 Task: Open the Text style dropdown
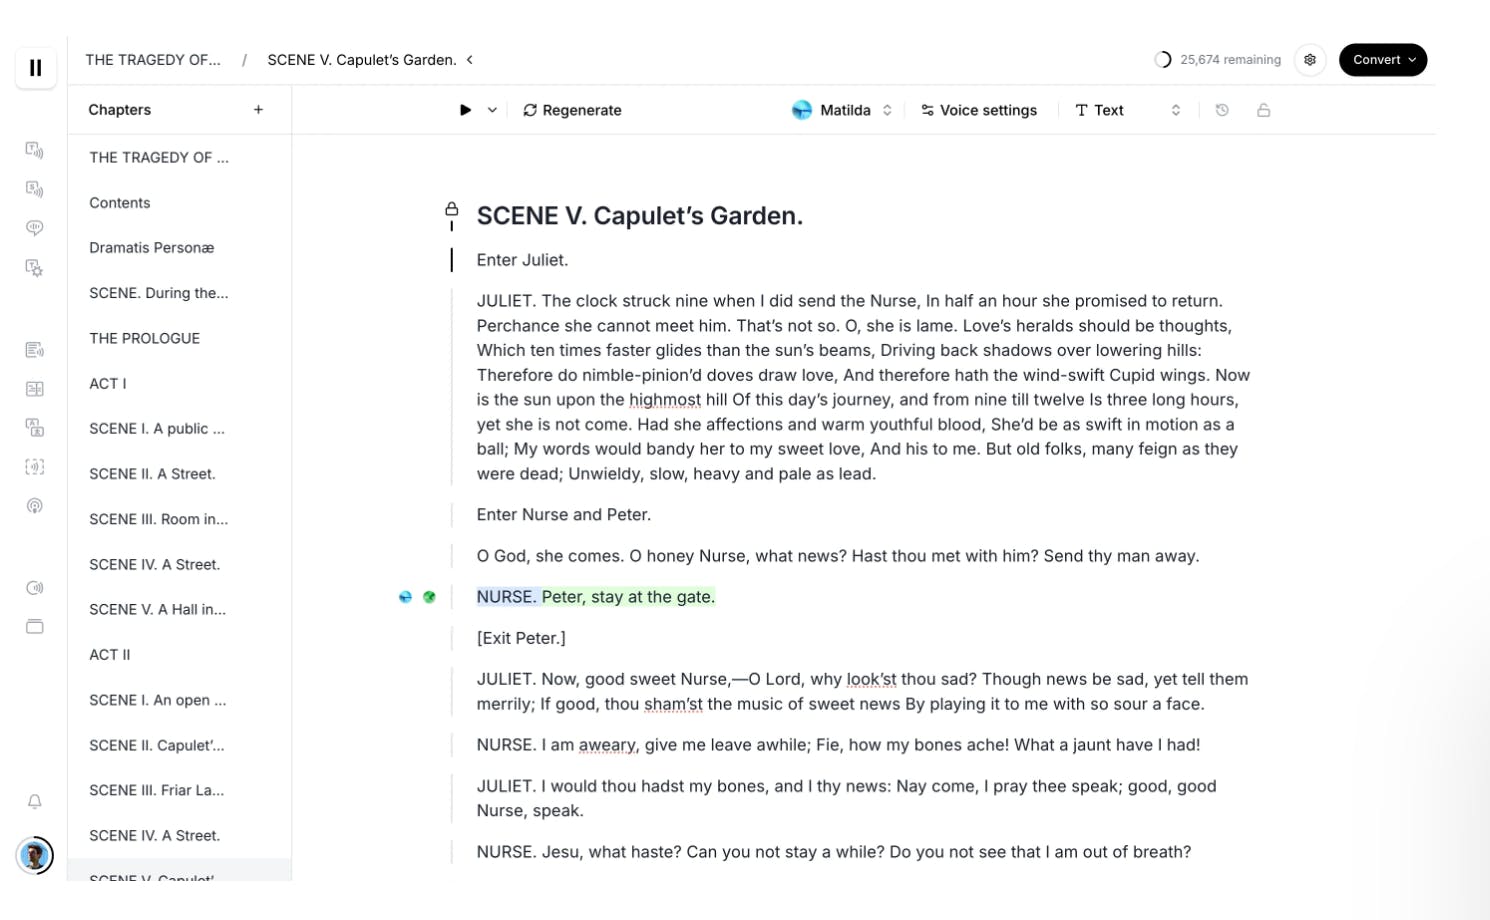click(1127, 110)
